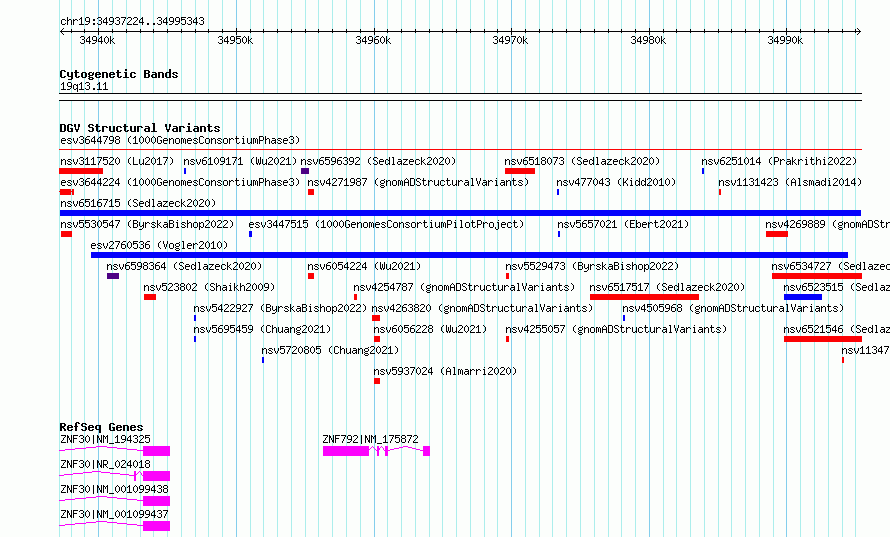Viewport: 890px width, 537px height.
Task: Select nsv5529473 (ByrskaBishop2022) label
Action: point(592,266)
